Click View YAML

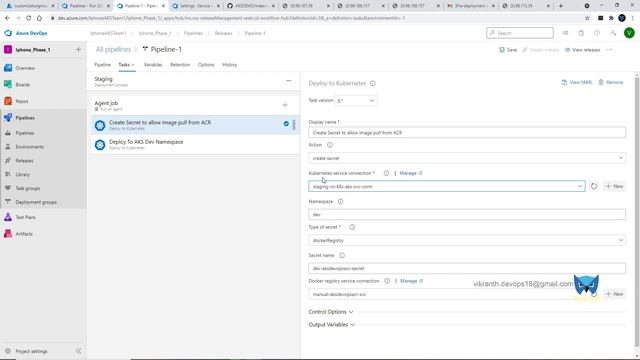click(x=577, y=82)
